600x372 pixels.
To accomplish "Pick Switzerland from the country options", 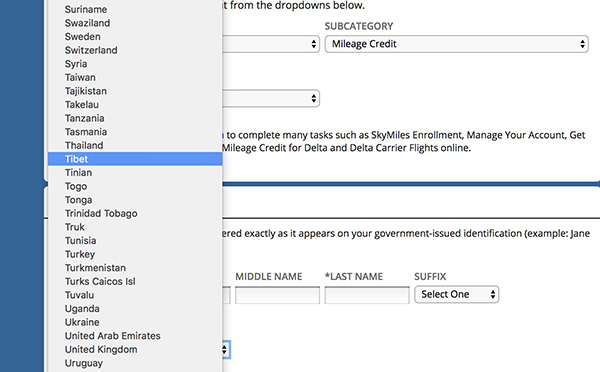I will (135, 50).
